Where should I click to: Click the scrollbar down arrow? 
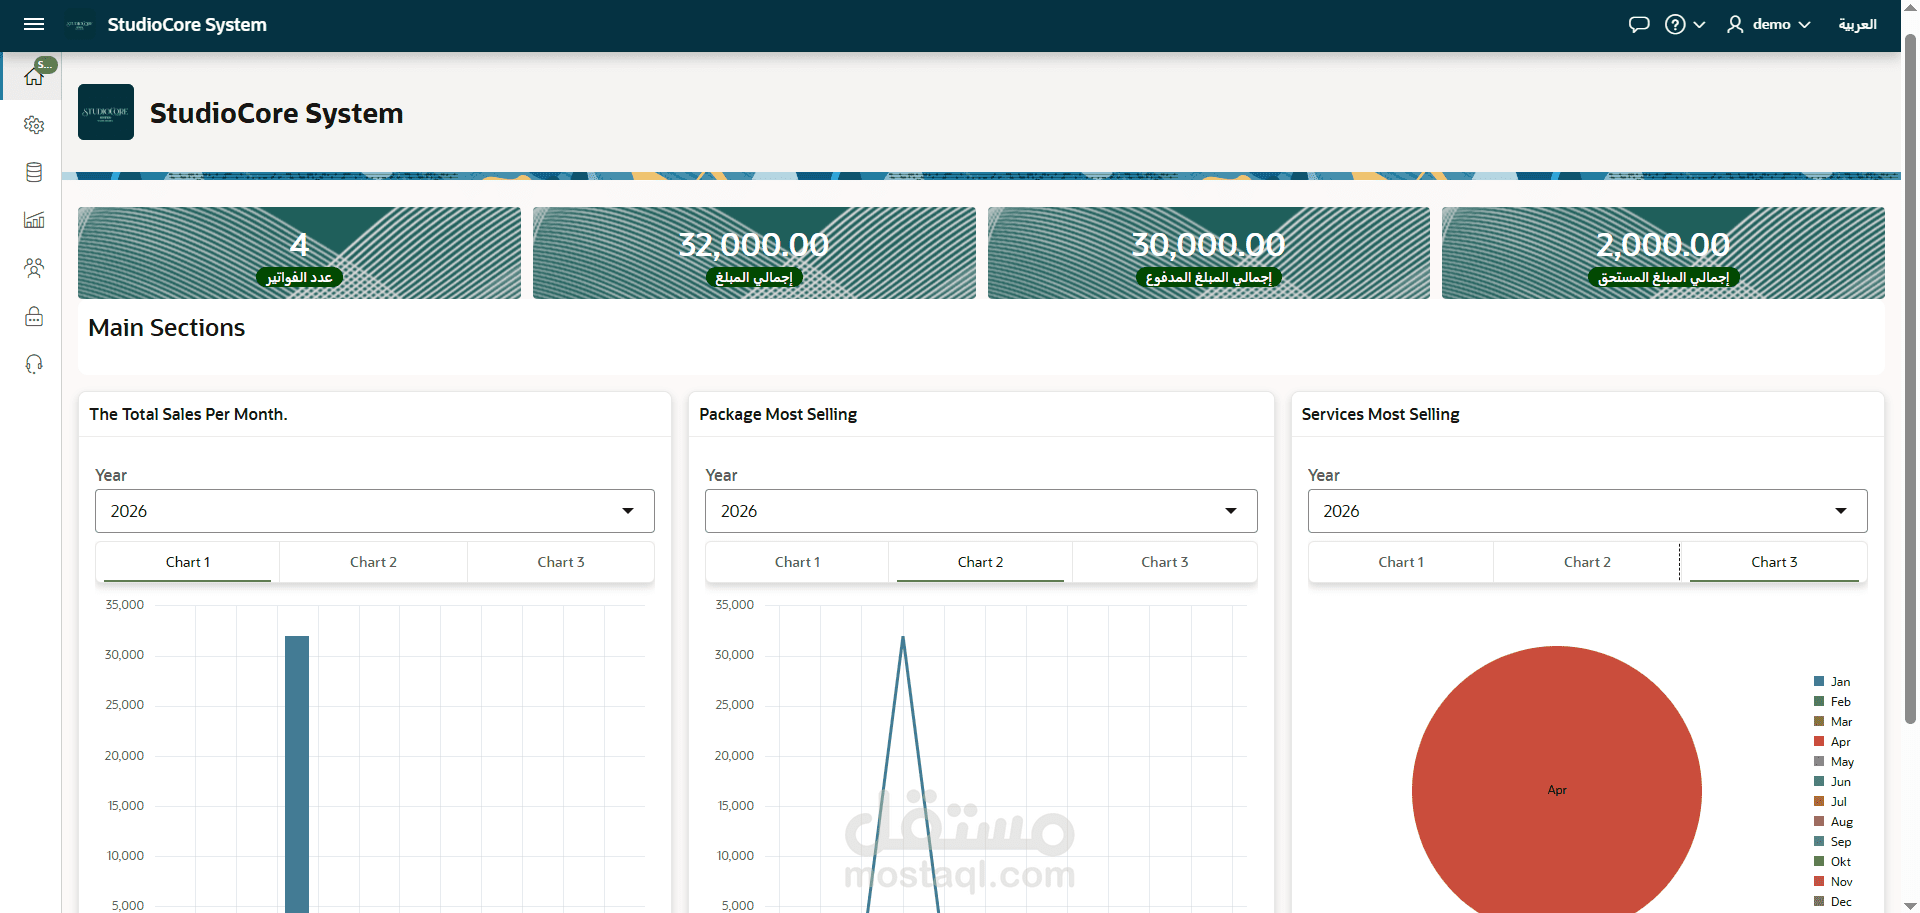(x=1910, y=905)
